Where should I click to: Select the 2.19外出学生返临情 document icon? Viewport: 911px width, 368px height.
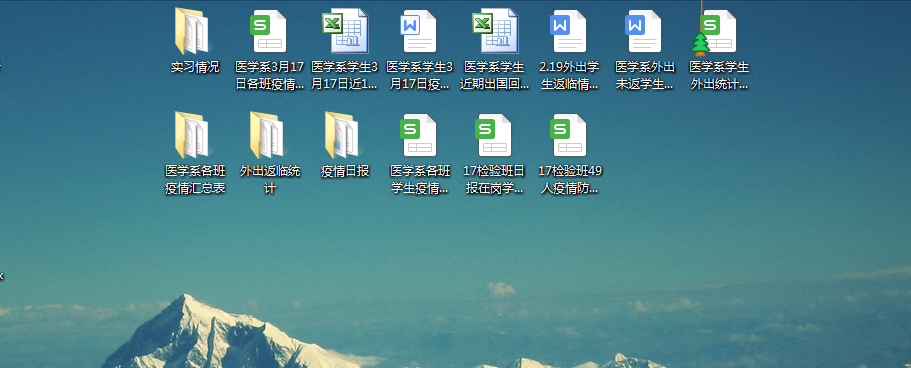pyautogui.click(x=569, y=31)
